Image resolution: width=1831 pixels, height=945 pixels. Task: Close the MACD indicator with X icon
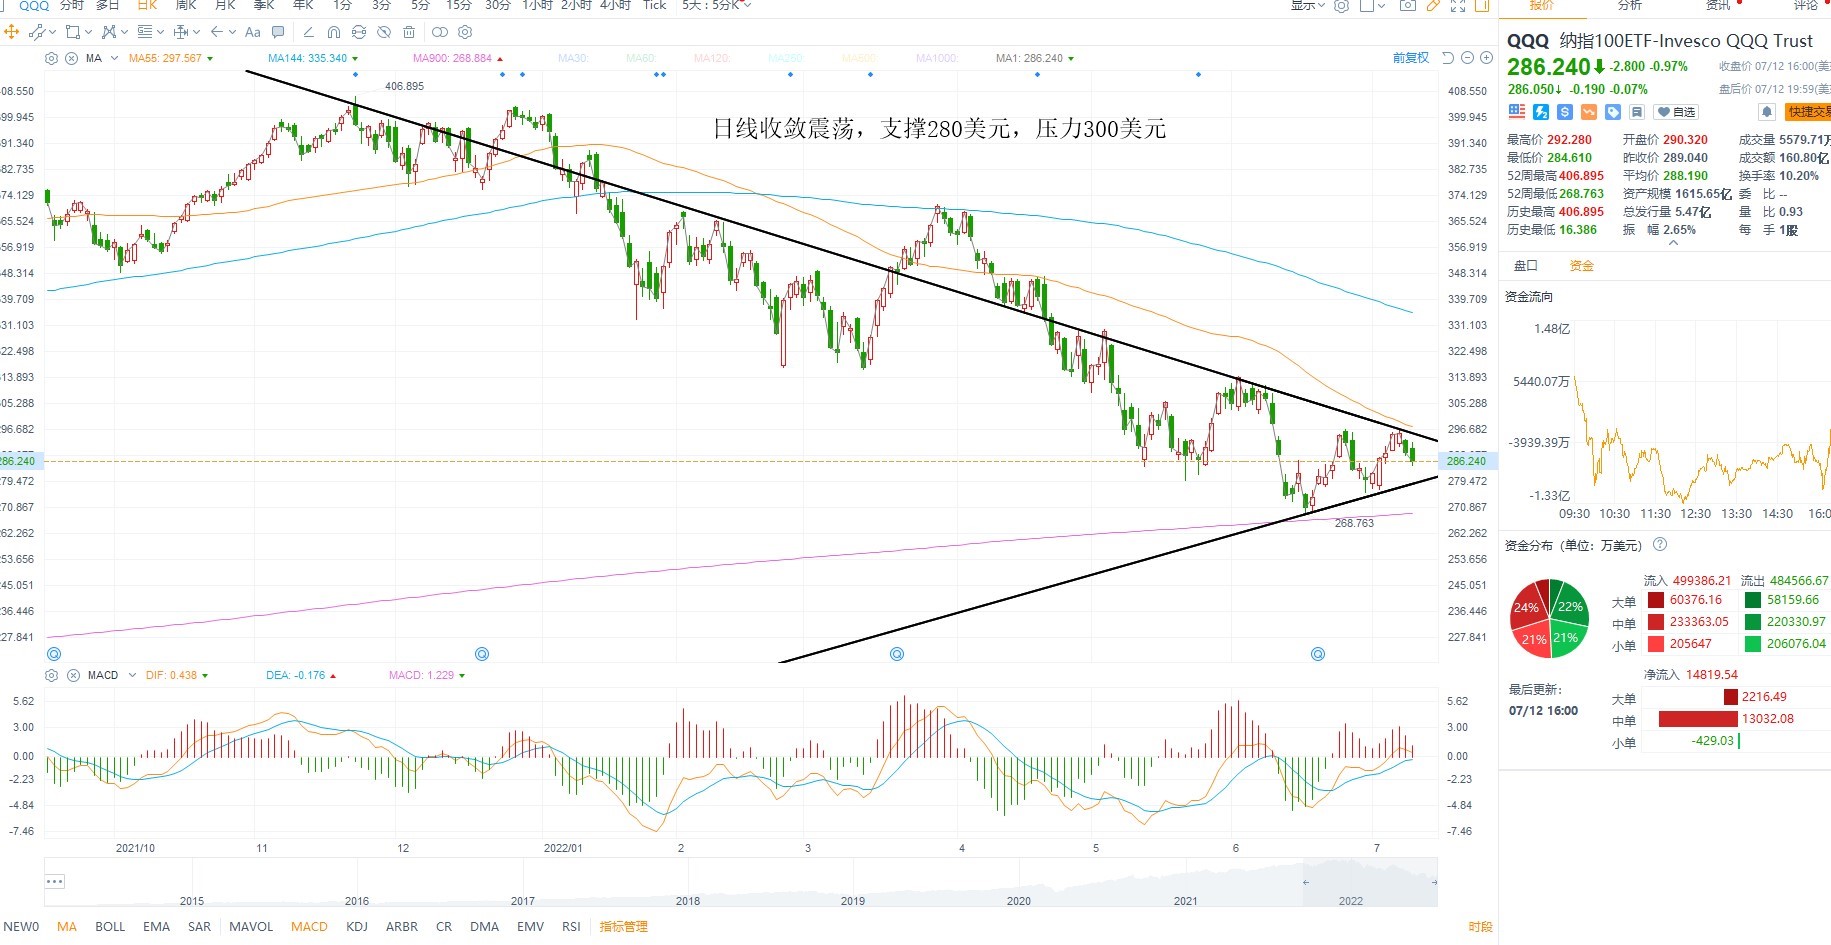(x=73, y=675)
